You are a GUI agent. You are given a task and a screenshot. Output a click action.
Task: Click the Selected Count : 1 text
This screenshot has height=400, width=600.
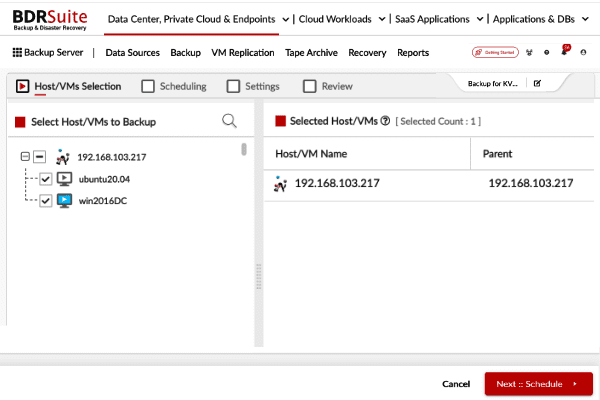(438, 121)
